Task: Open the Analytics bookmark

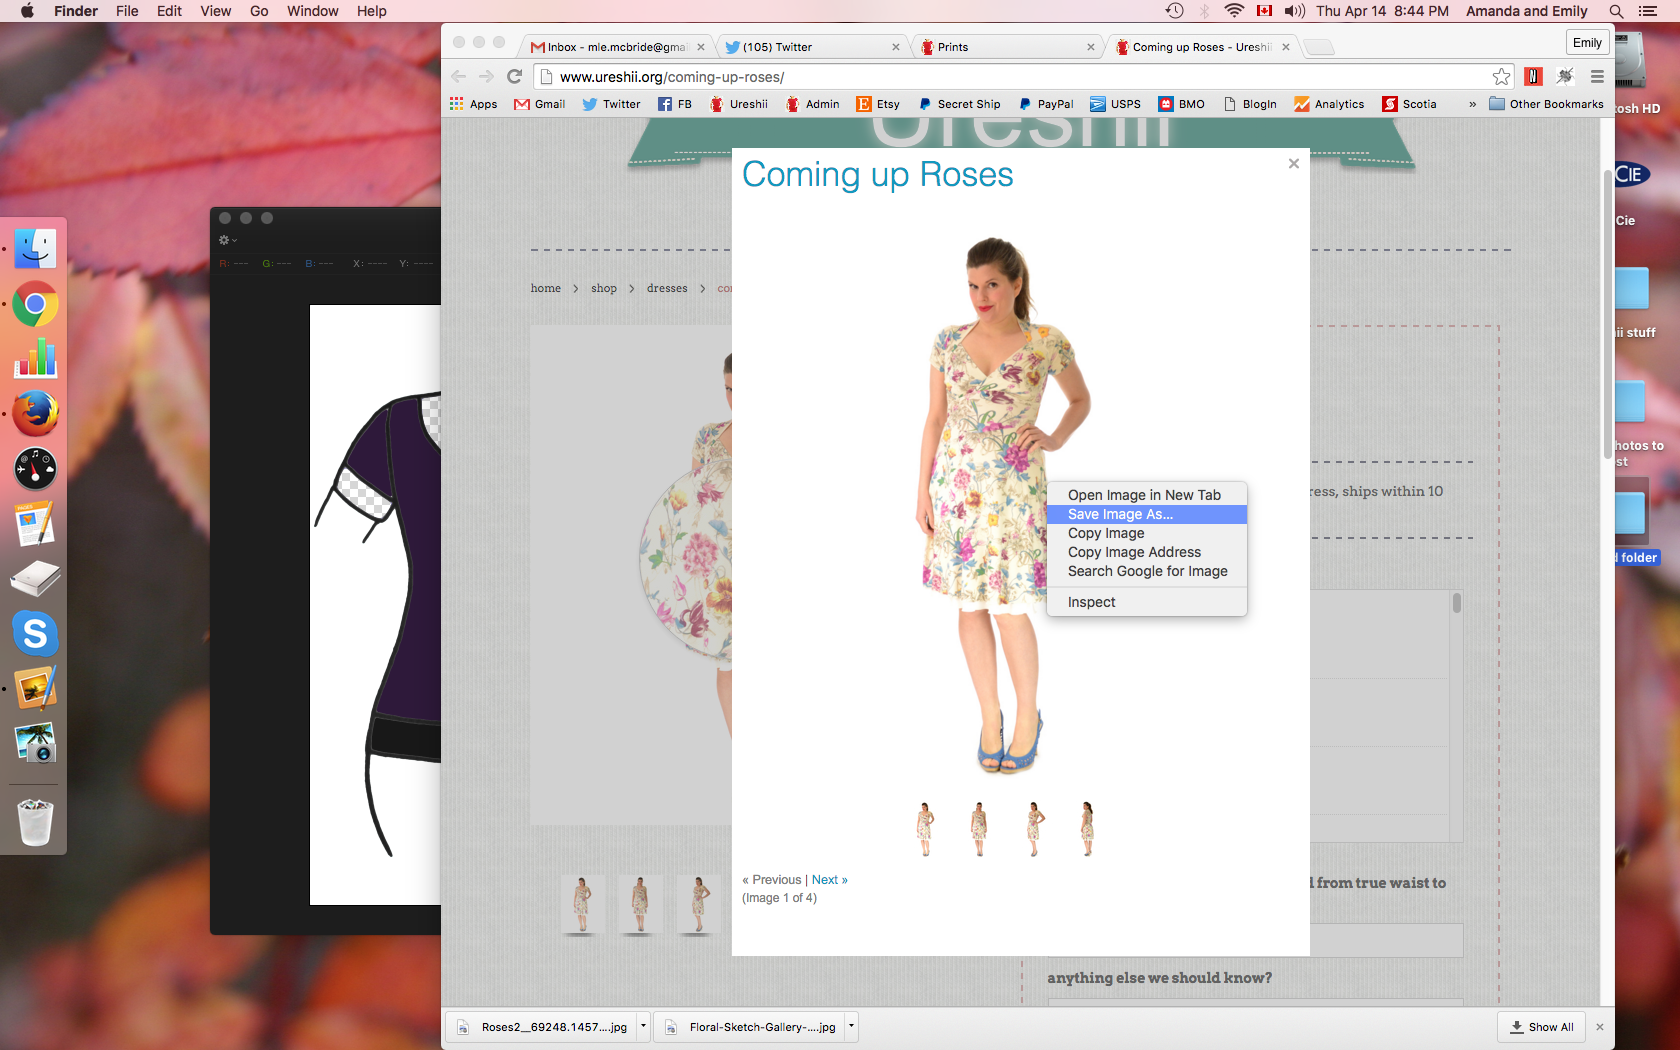Action: coord(1329,104)
